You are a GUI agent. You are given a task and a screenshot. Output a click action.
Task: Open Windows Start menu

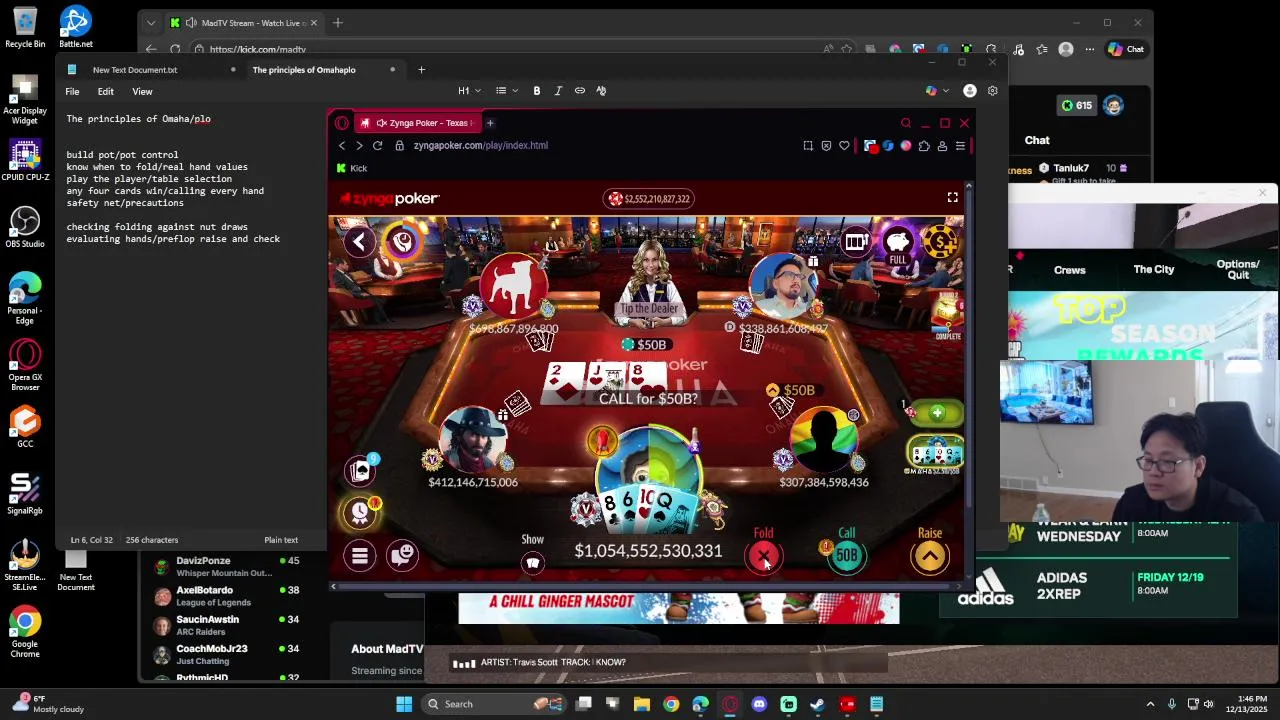(x=404, y=704)
